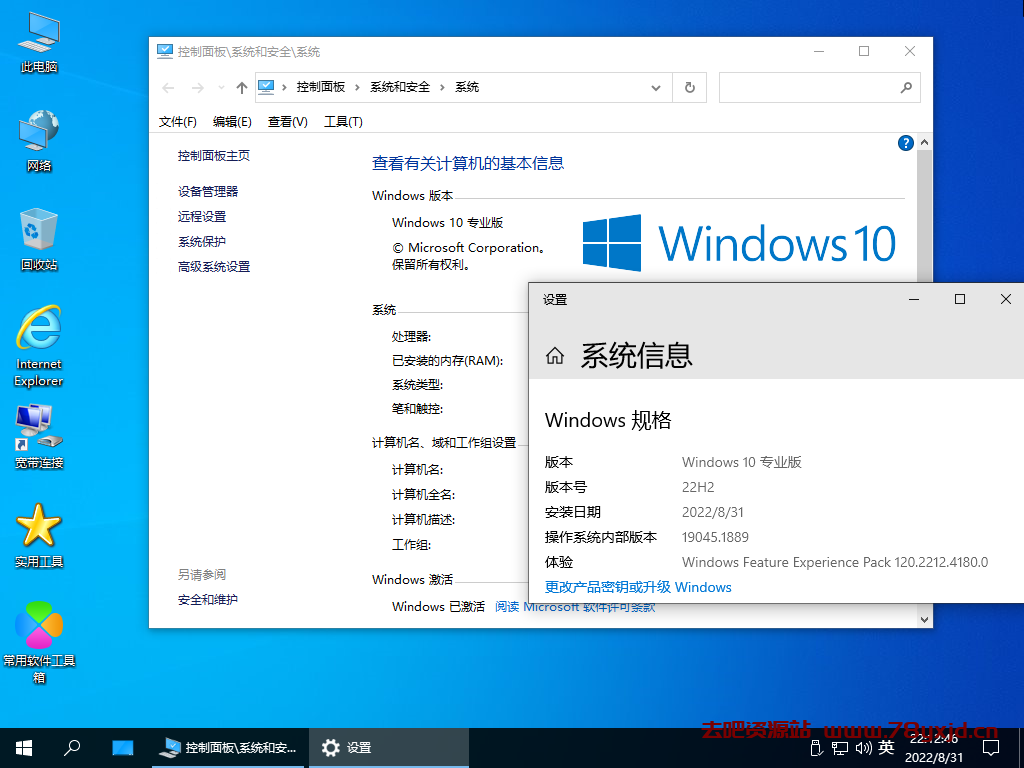Maximize the Settings window
This screenshot has height=768, width=1024.
(x=959, y=299)
